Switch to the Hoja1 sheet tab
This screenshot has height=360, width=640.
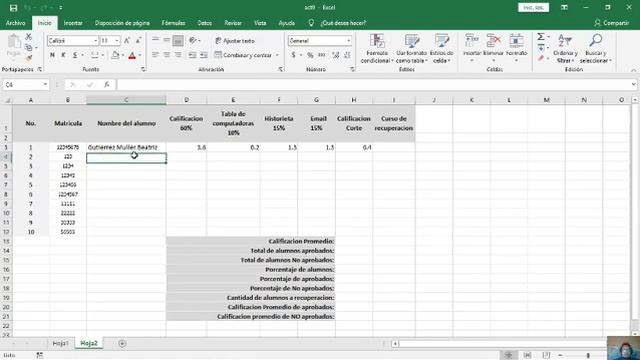[60, 343]
